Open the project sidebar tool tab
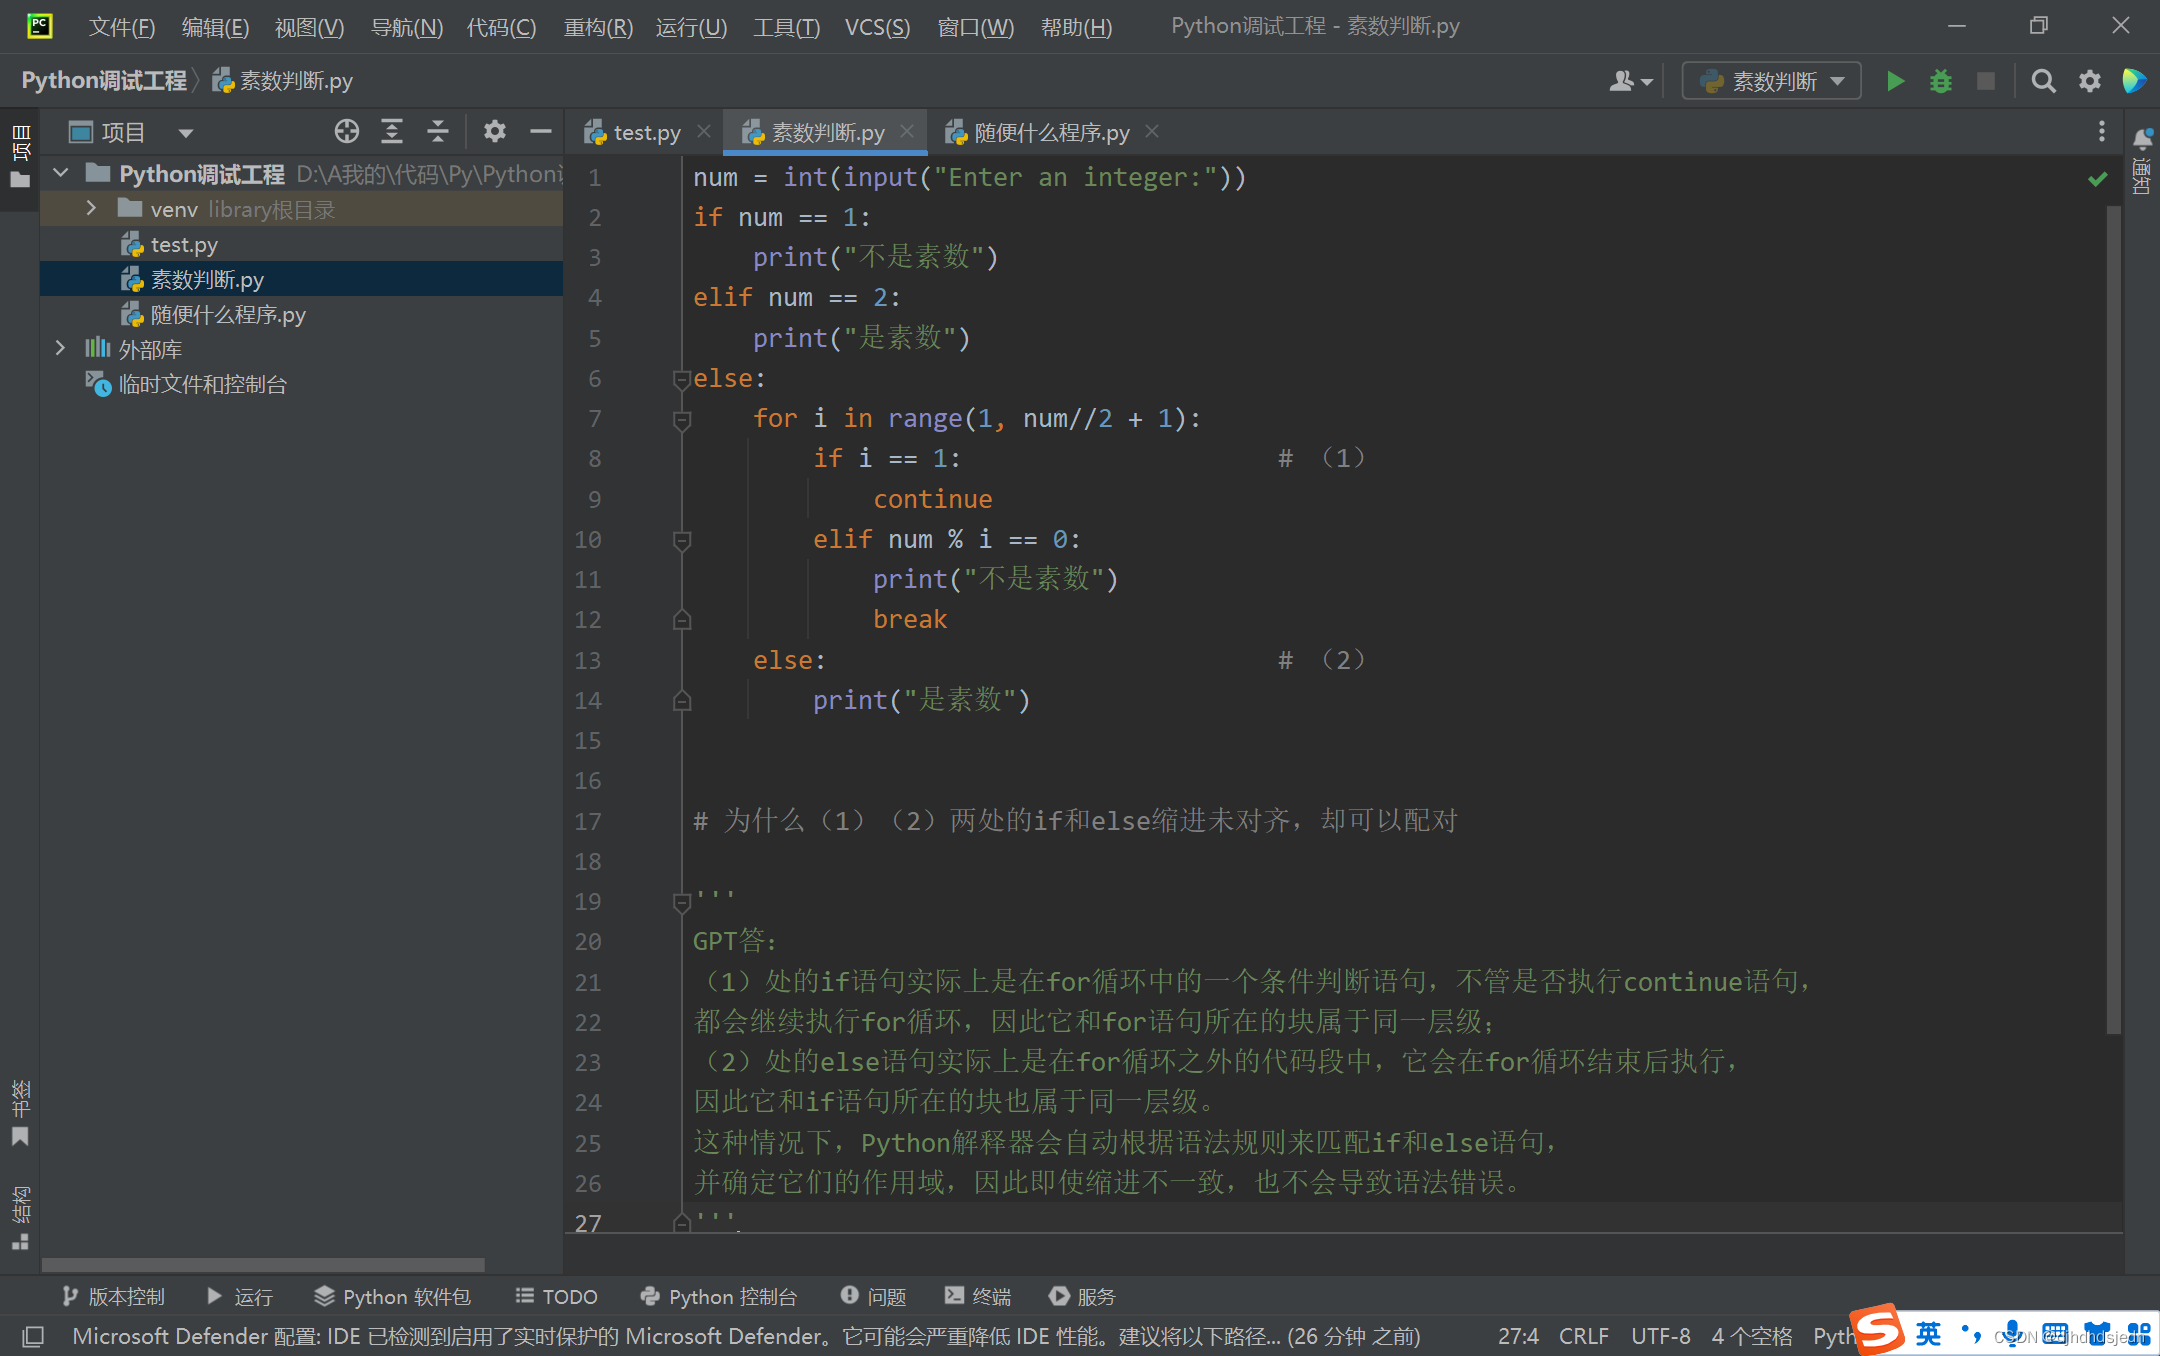2160x1356 pixels. 20,158
